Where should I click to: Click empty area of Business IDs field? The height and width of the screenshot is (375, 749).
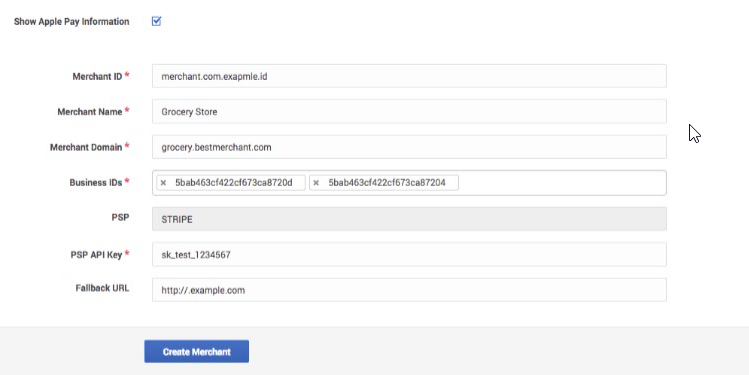pyautogui.click(x=561, y=183)
